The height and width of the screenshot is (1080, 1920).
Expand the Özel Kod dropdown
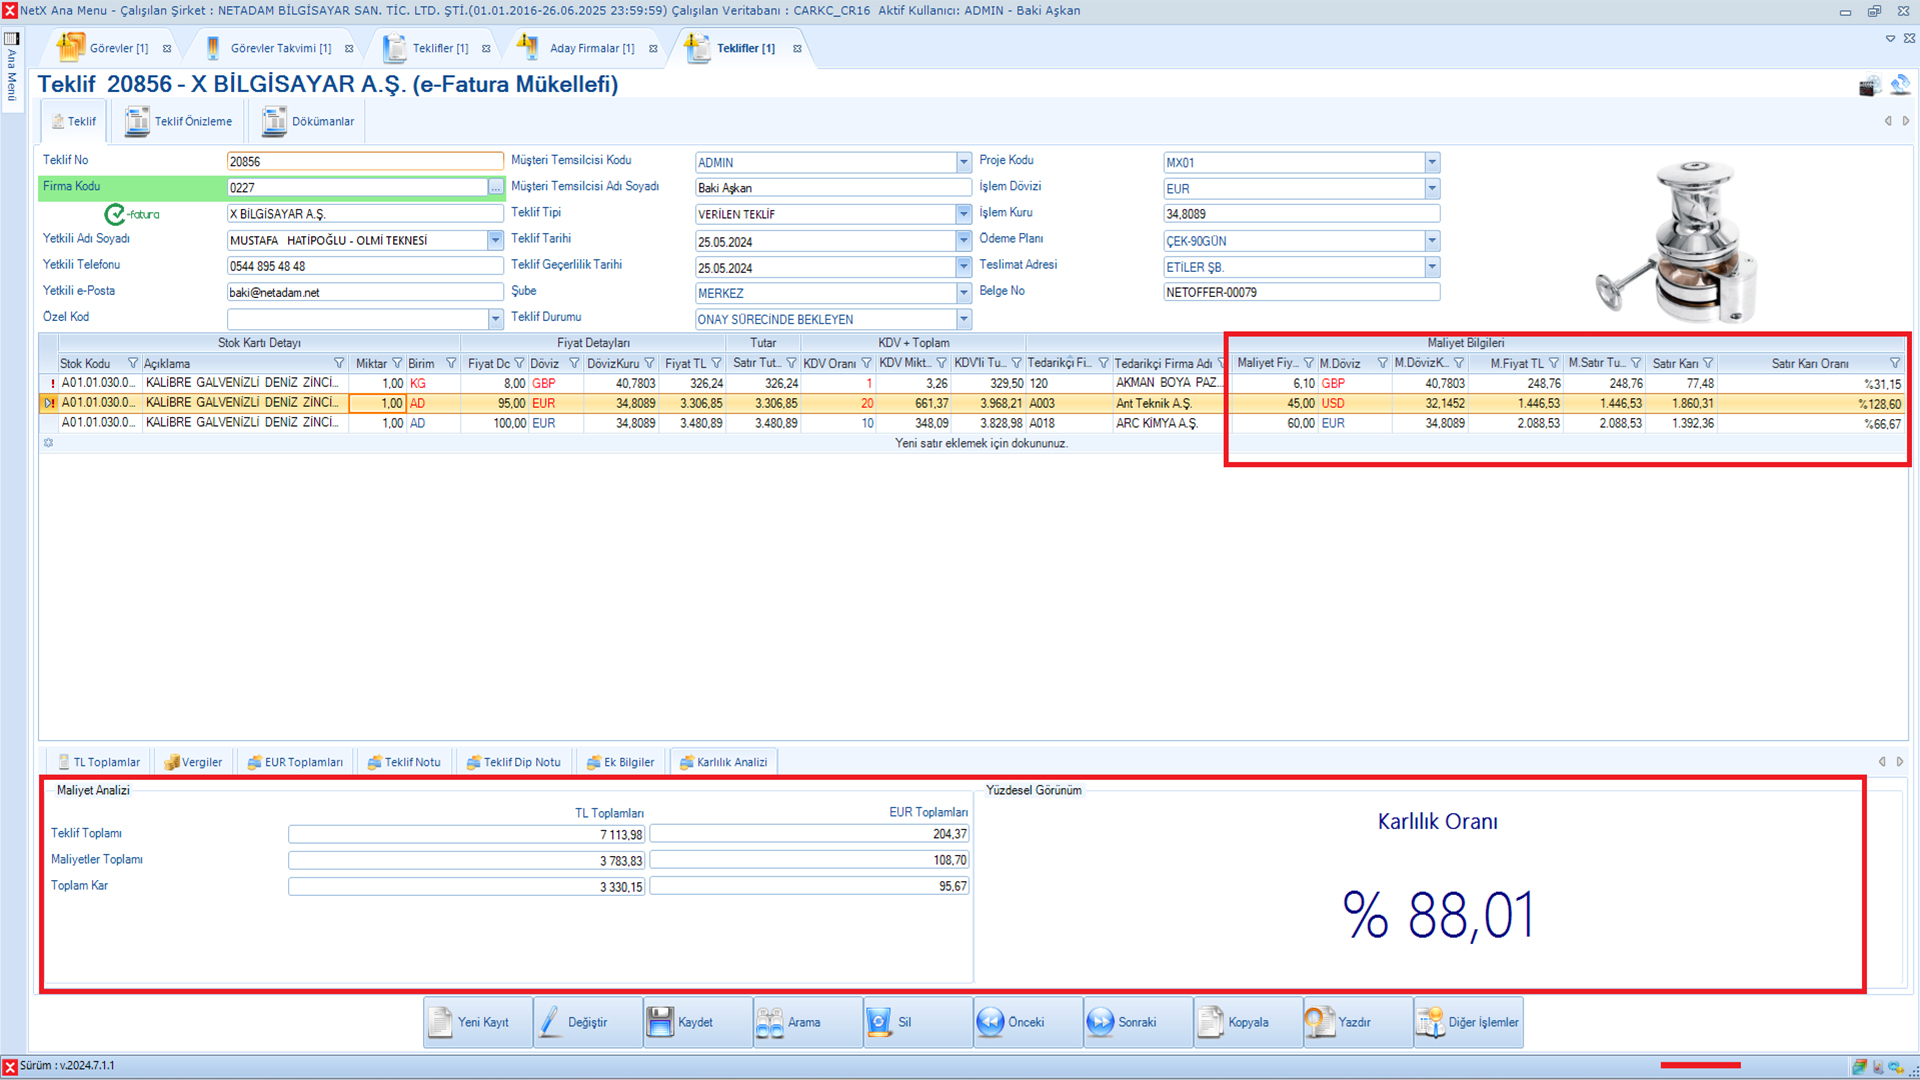click(x=495, y=318)
